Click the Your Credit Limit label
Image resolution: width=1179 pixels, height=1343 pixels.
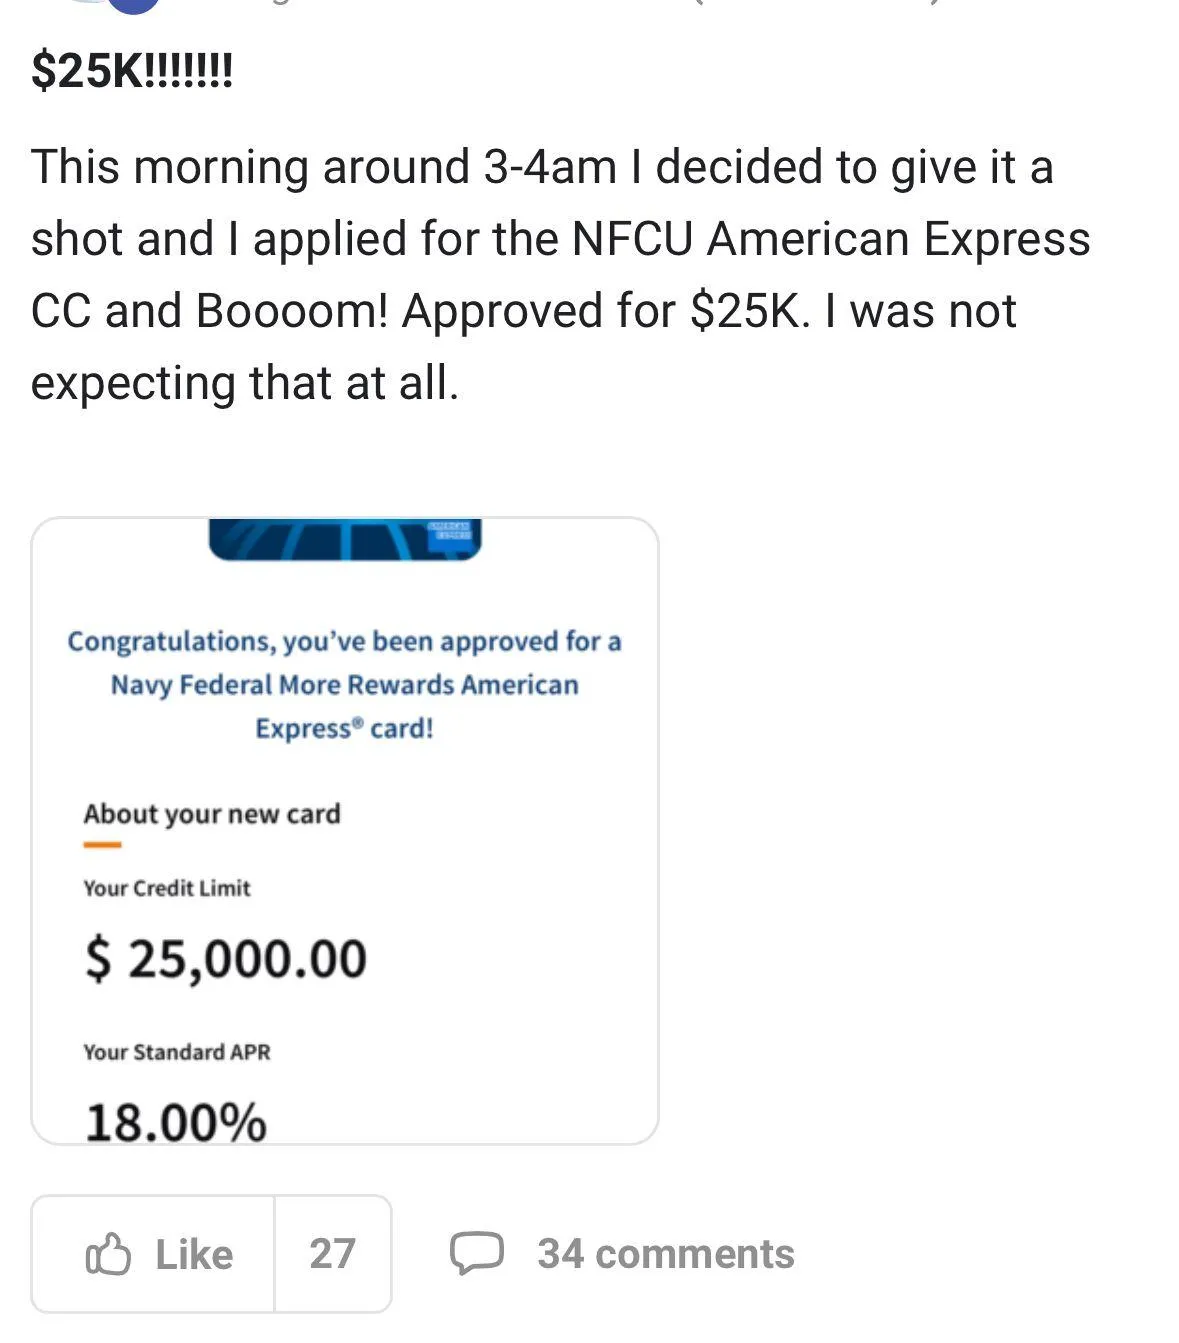(167, 888)
